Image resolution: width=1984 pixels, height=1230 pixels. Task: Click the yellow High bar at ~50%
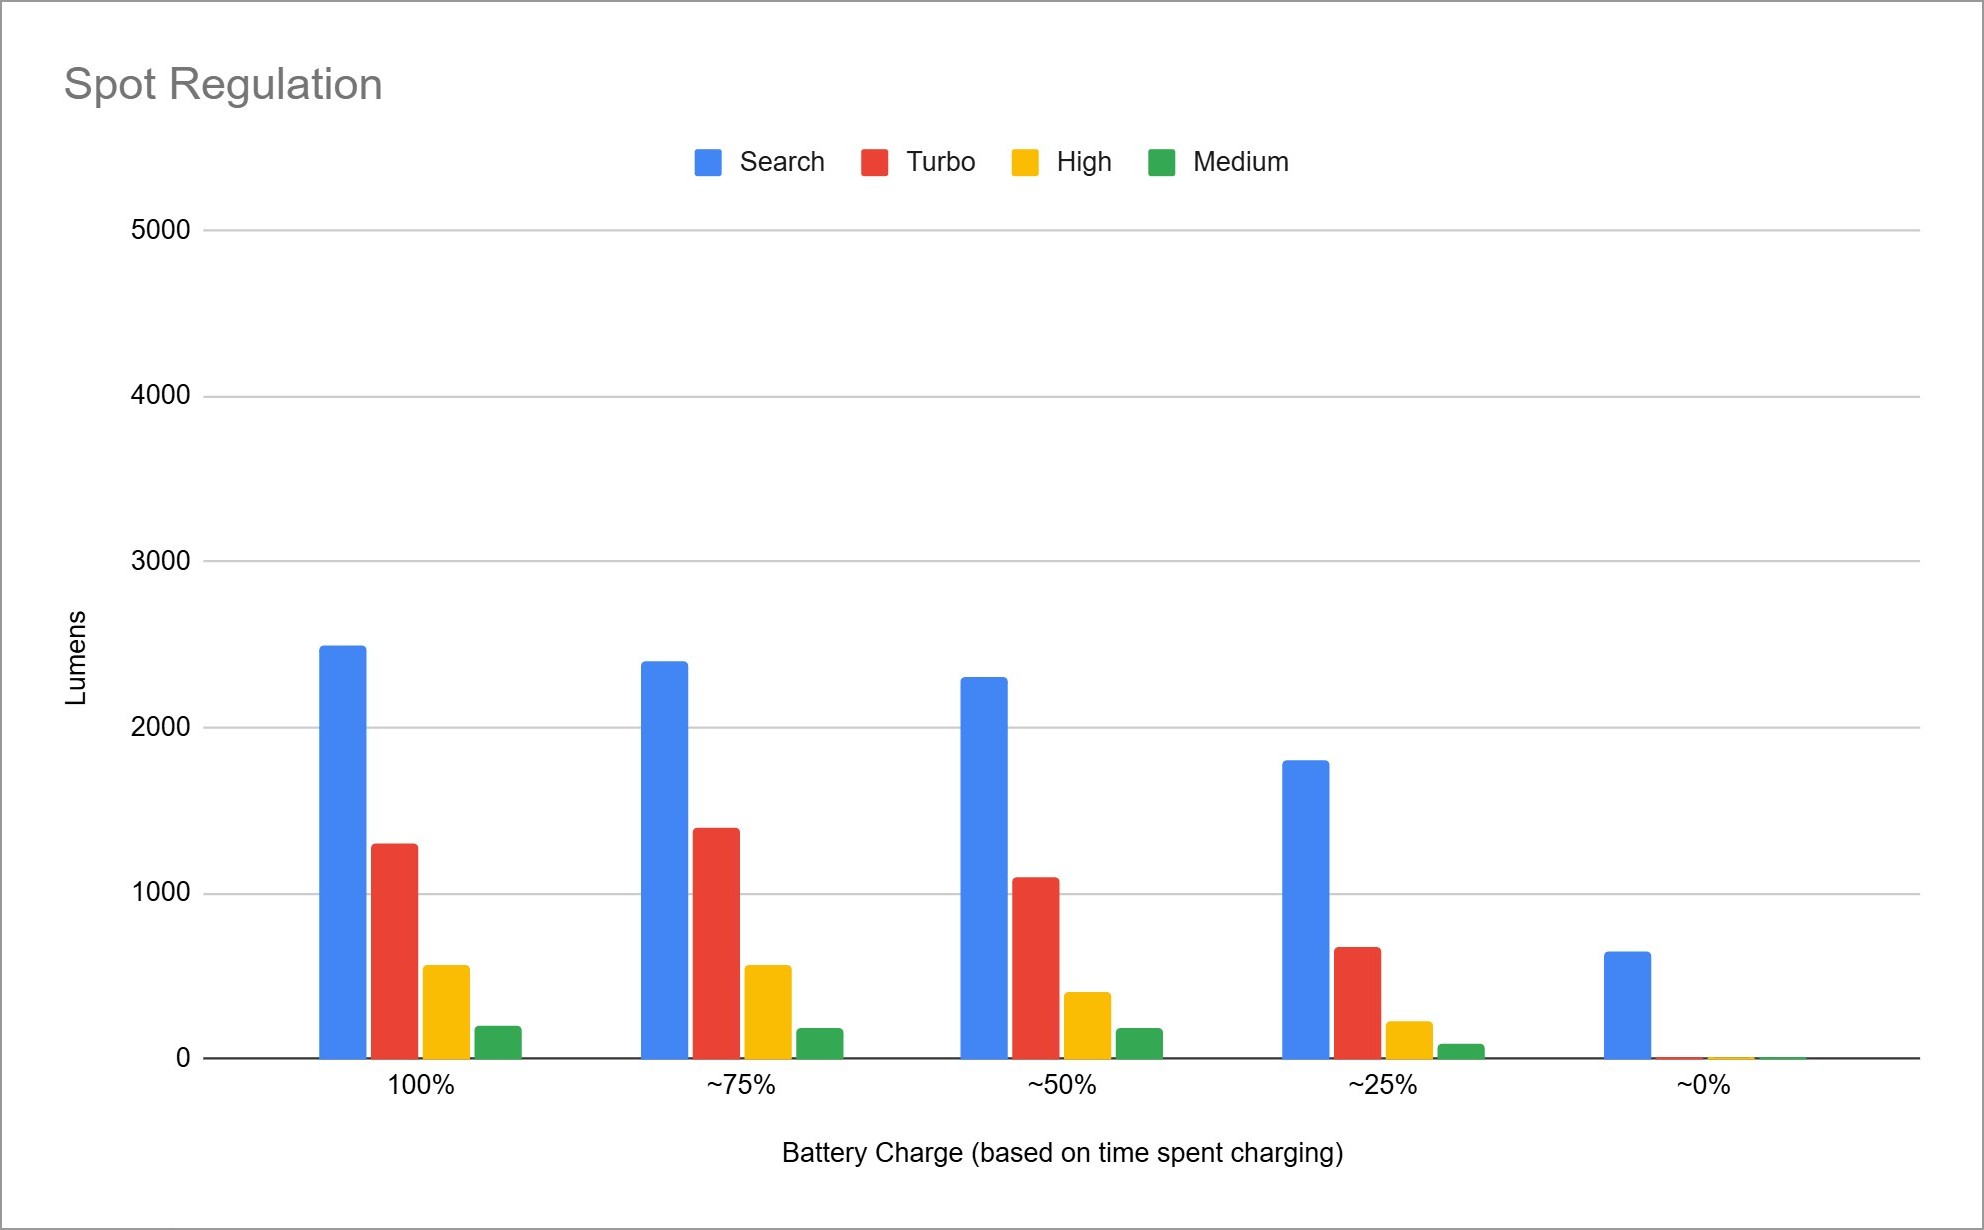(x=1087, y=1025)
